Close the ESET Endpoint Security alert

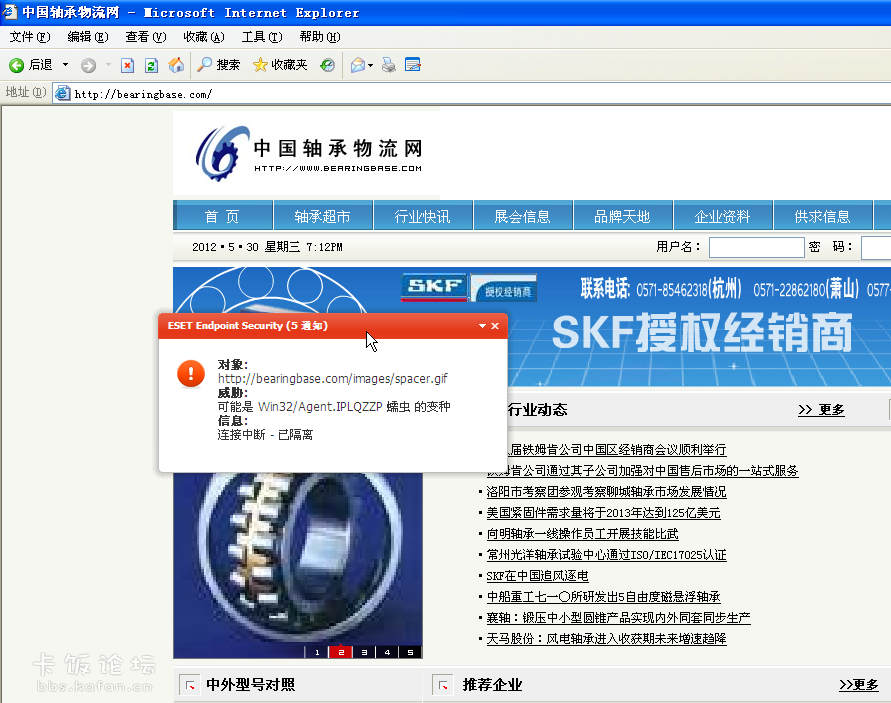[495, 326]
